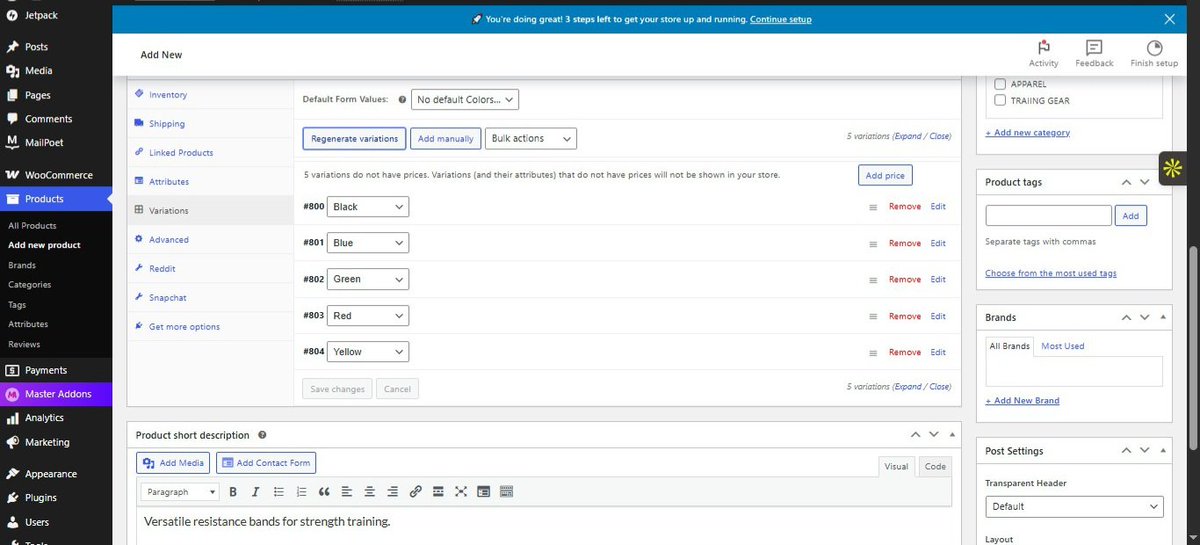The height and width of the screenshot is (545, 1200).
Task: Click the drag handle for Green variation
Action: pos(873,280)
